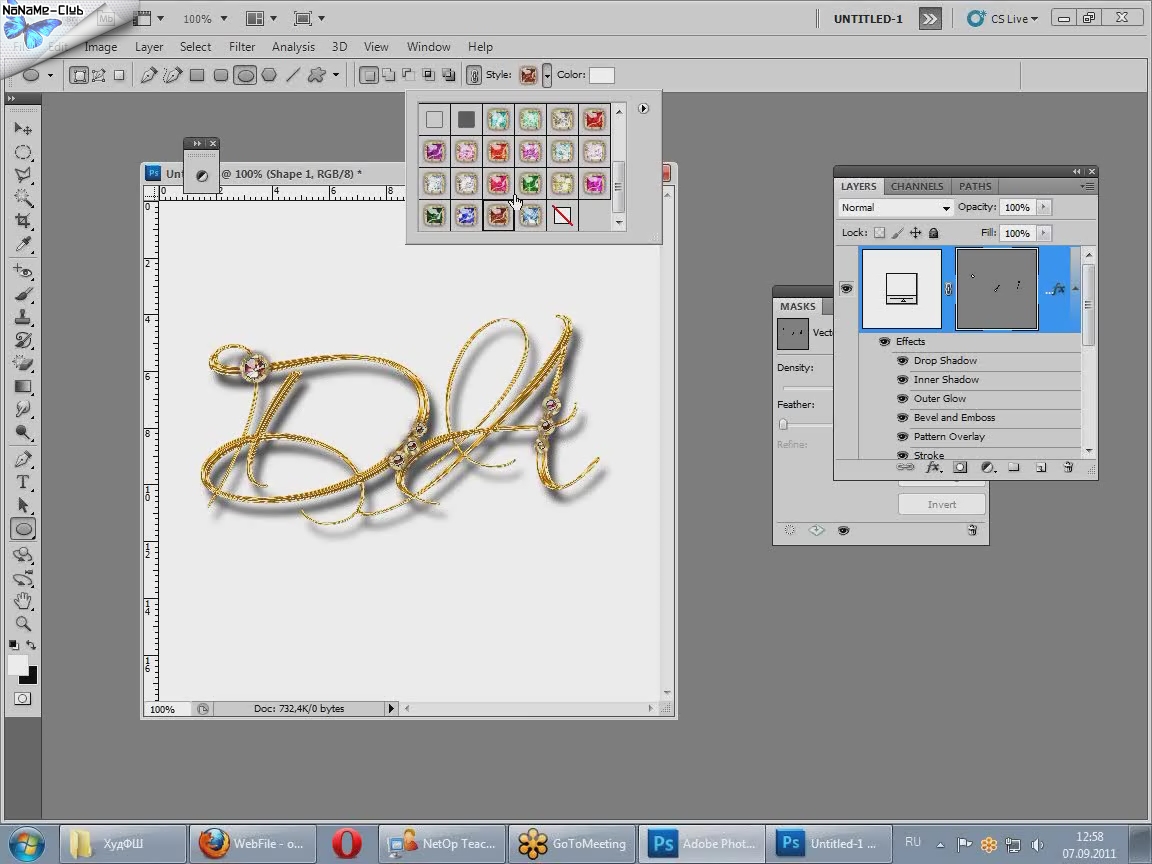Screen dimensions: 1152x864
Task: Open the Normal blend mode dropdown
Action: [895, 208]
